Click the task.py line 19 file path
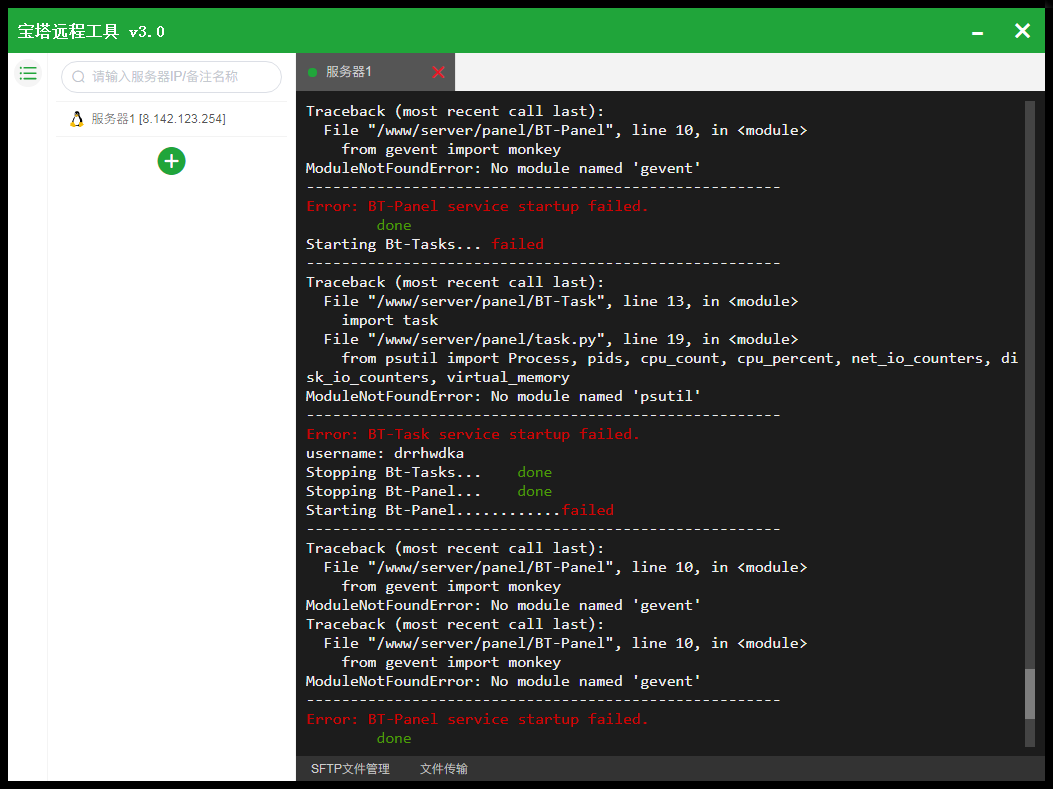Screen dimensions: 1053x789 coord(561,339)
